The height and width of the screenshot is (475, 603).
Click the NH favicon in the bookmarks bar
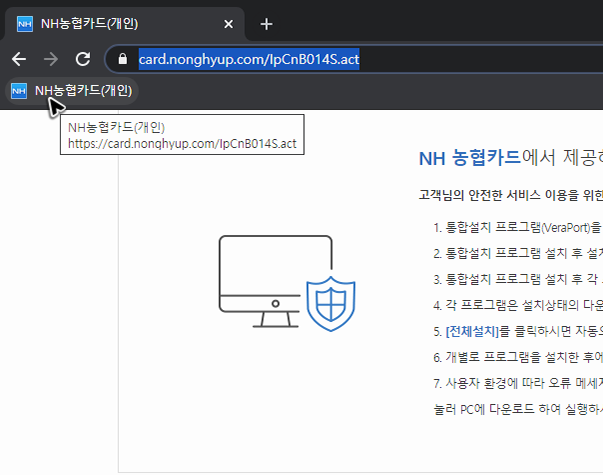click(19, 91)
